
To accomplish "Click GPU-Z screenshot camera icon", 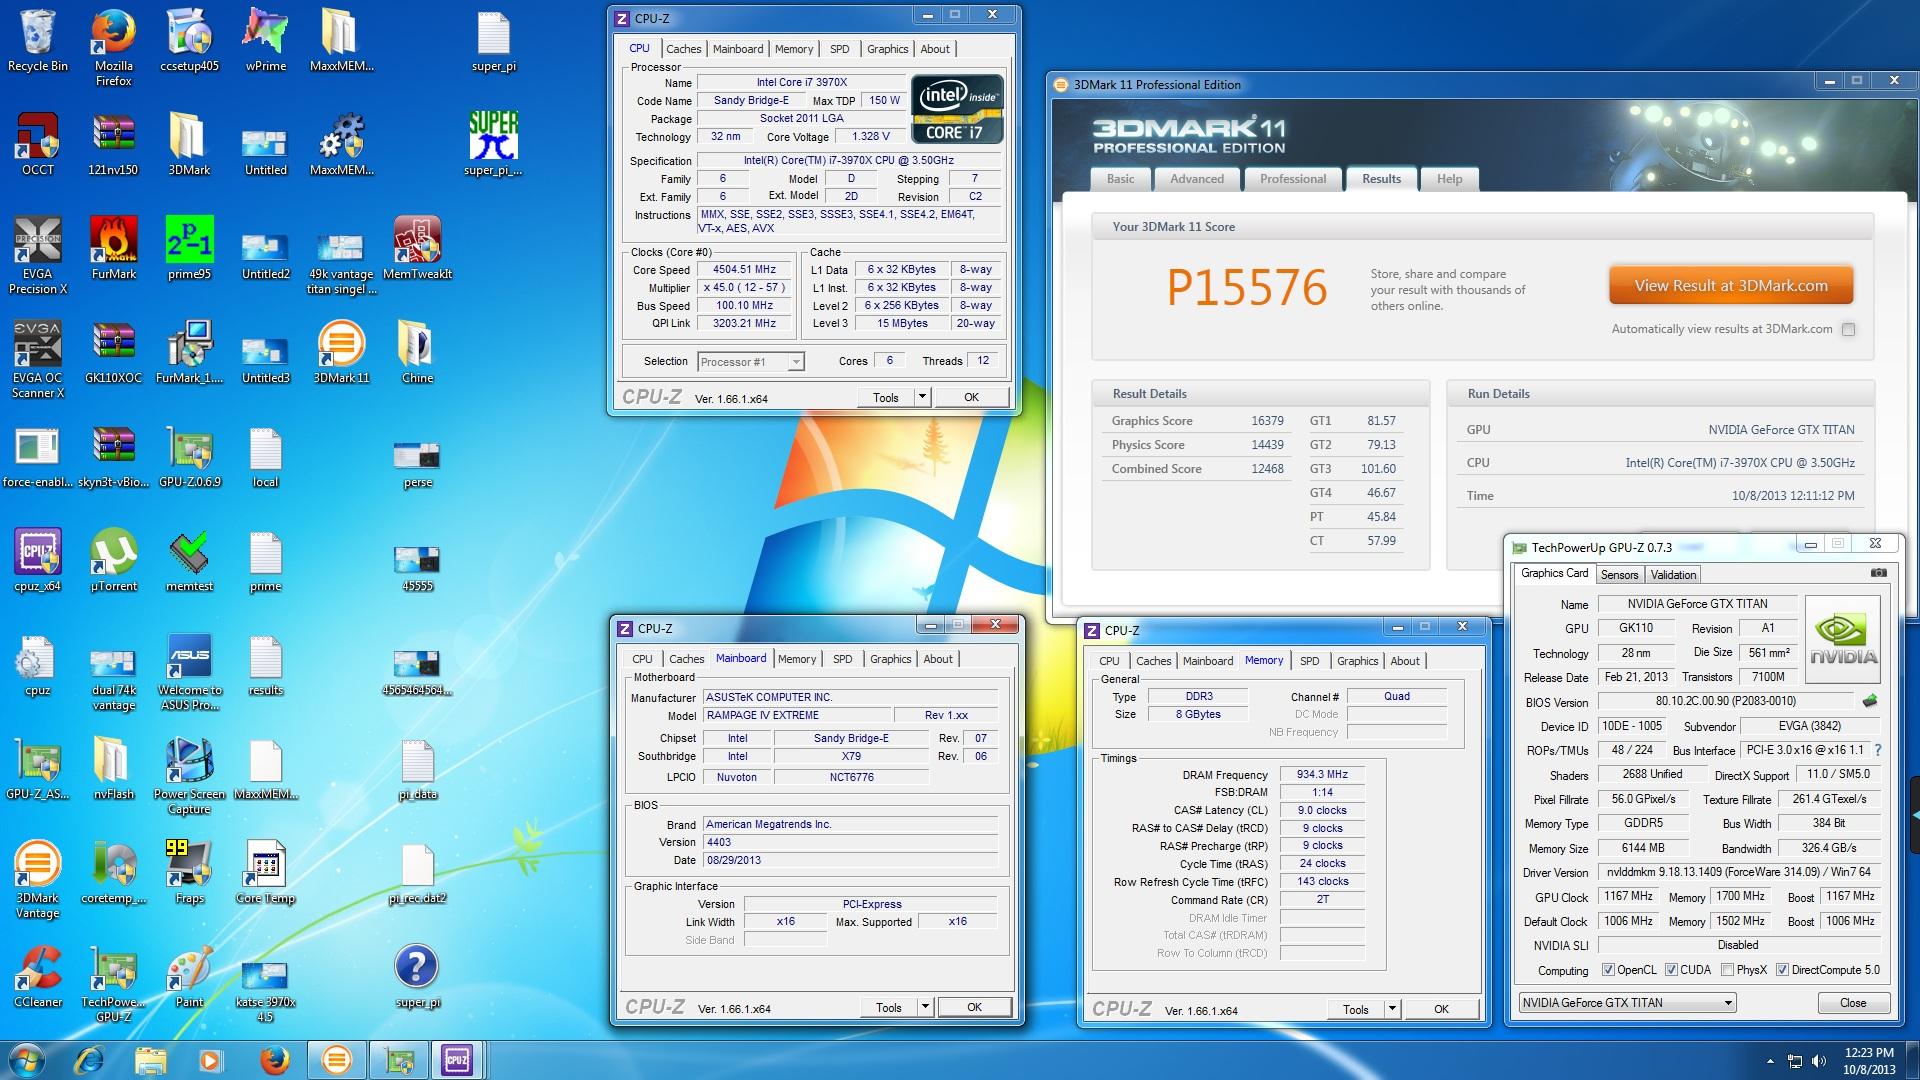I will (1879, 574).
